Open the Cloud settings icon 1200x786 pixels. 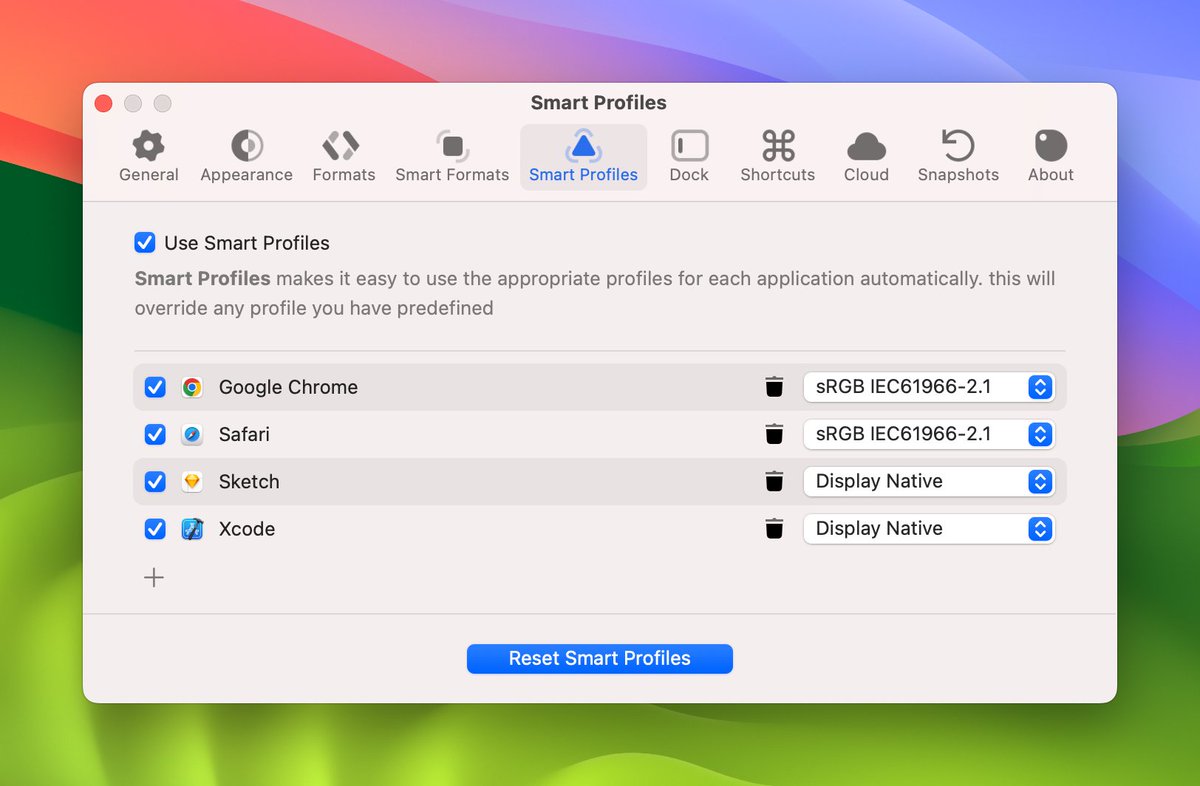[x=865, y=146]
